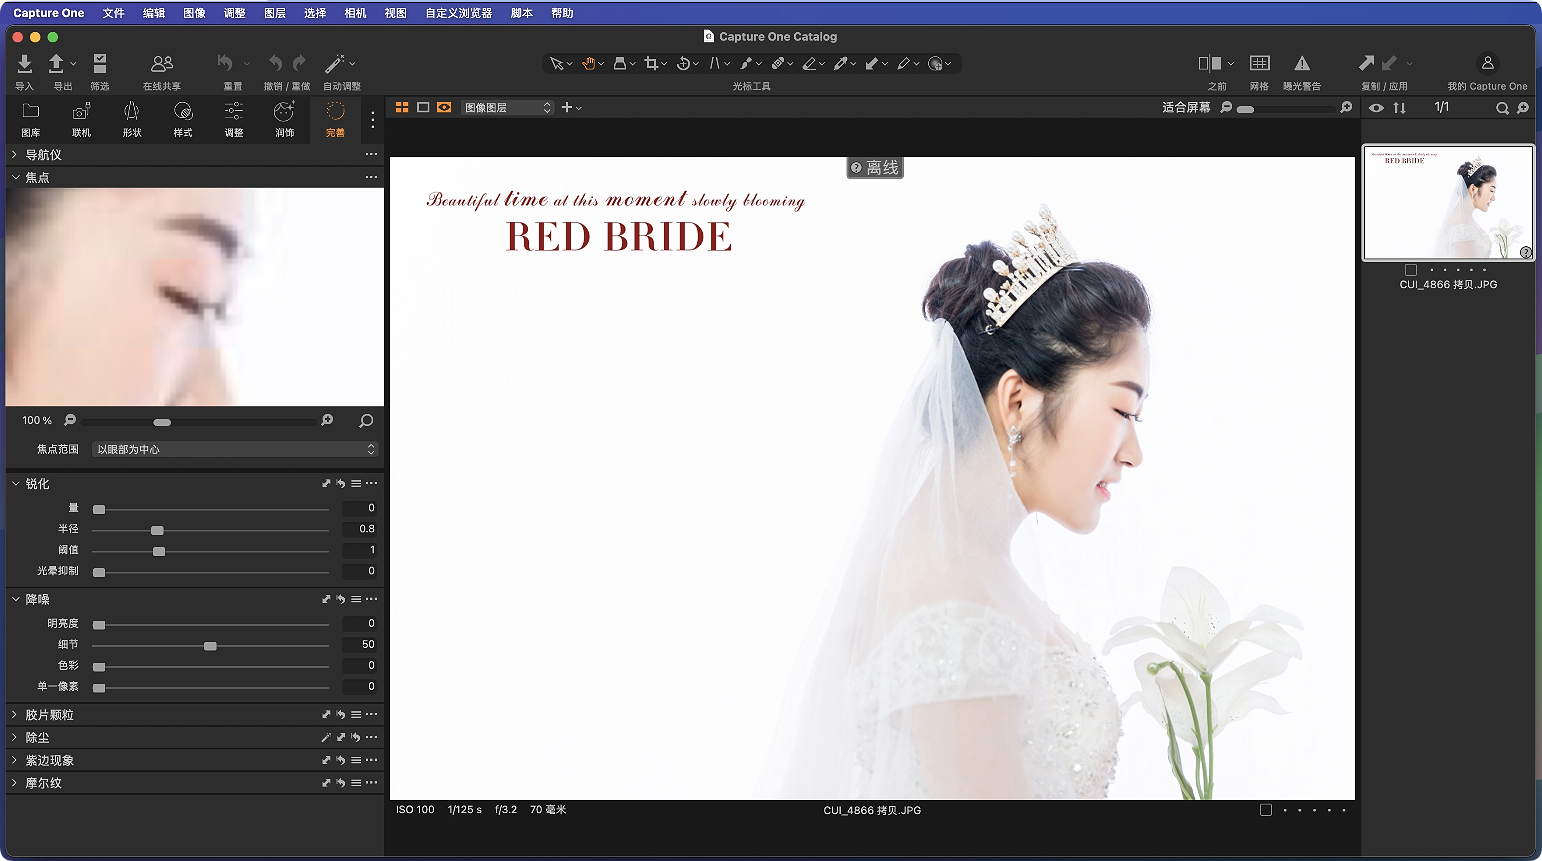Click the My Capture One account button
This screenshot has width=1542, height=861.
click(x=1487, y=64)
